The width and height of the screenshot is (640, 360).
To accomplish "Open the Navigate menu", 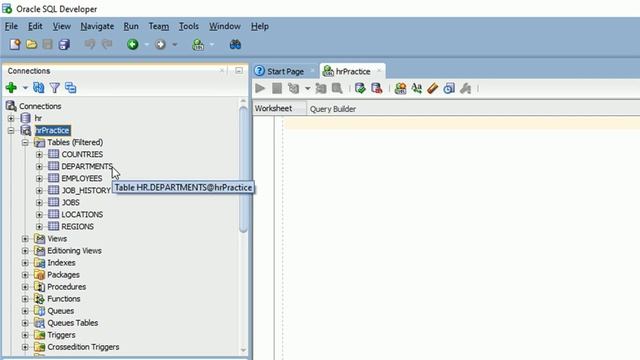I will (x=97, y=26).
